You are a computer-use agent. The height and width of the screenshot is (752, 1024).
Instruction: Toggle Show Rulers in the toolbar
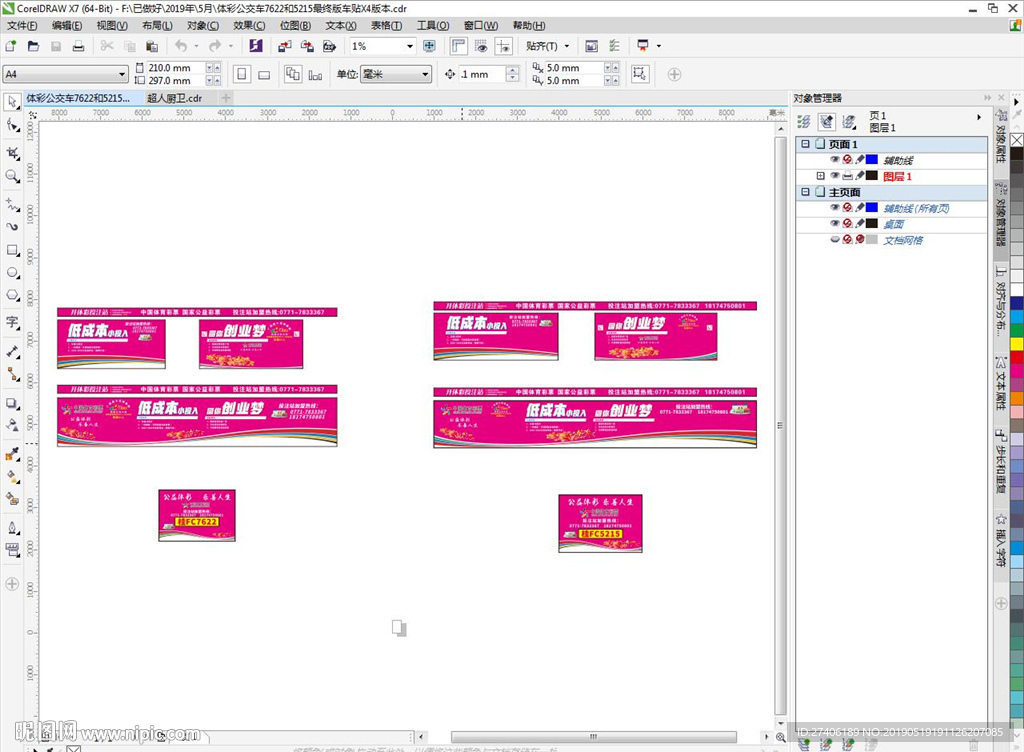click(x=459, y=46)
